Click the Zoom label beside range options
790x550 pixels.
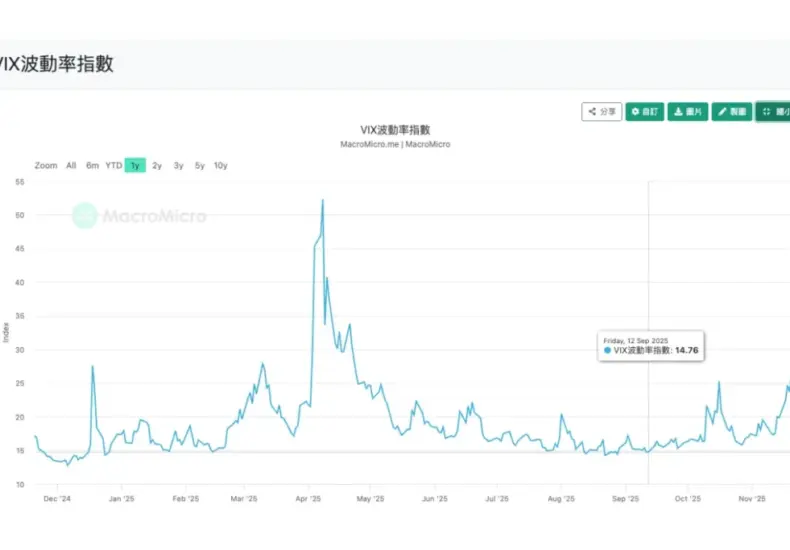(46, 165)
